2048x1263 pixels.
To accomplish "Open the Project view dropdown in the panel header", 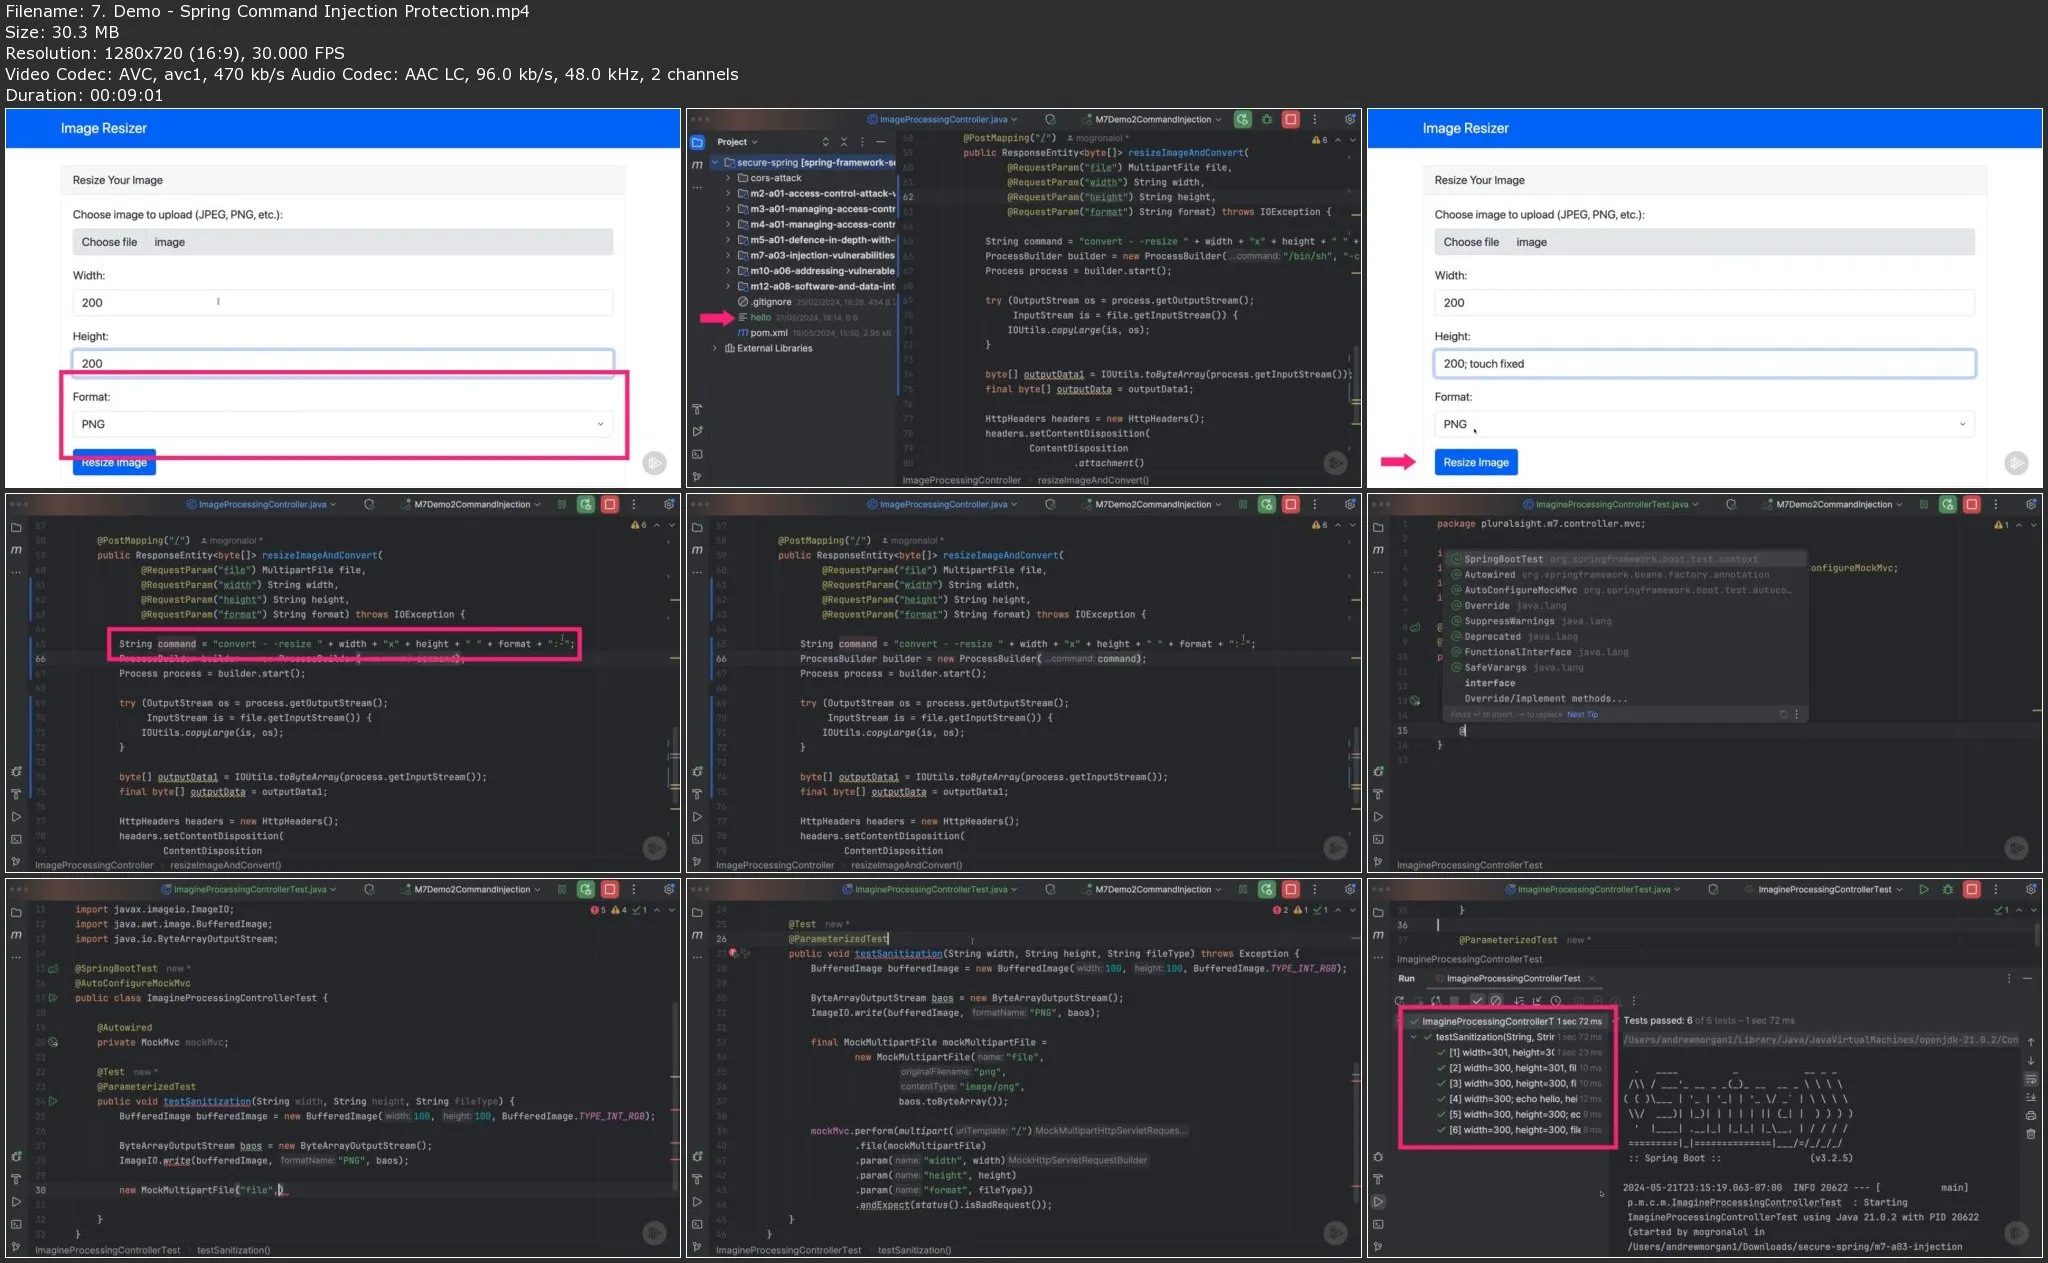I will [738, 142].
